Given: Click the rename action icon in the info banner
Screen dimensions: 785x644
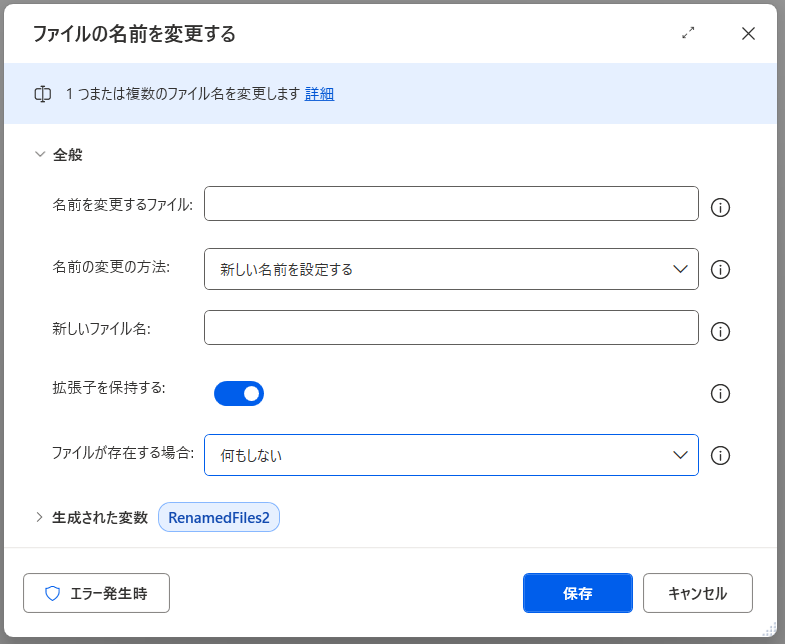Looking at the screenshot, I should click(43, 94).
